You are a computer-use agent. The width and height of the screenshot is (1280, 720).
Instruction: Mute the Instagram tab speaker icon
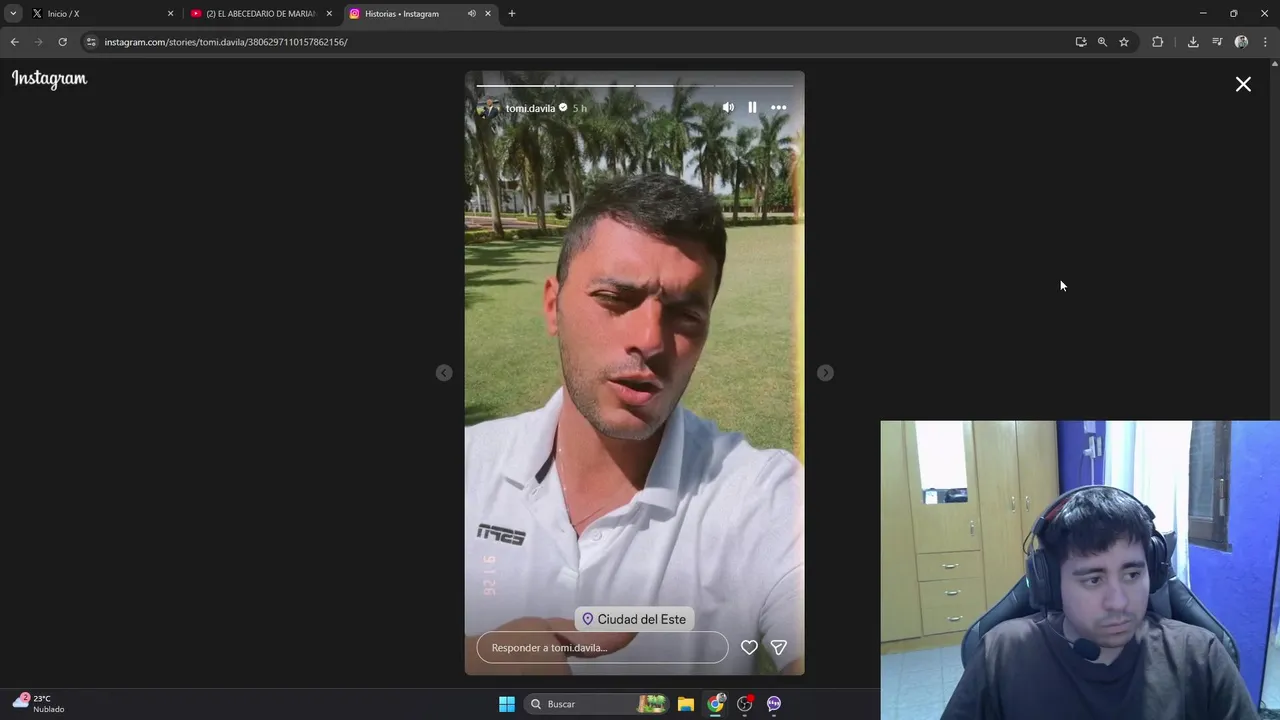click(x=471, y=14)
